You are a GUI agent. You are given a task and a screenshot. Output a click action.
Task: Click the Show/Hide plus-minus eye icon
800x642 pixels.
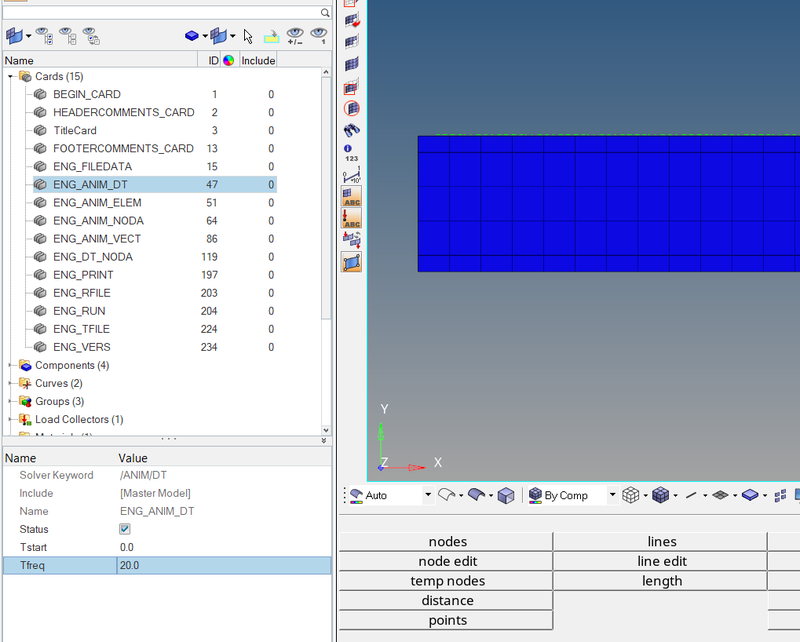pyautogui.click(x=296, y=37)
